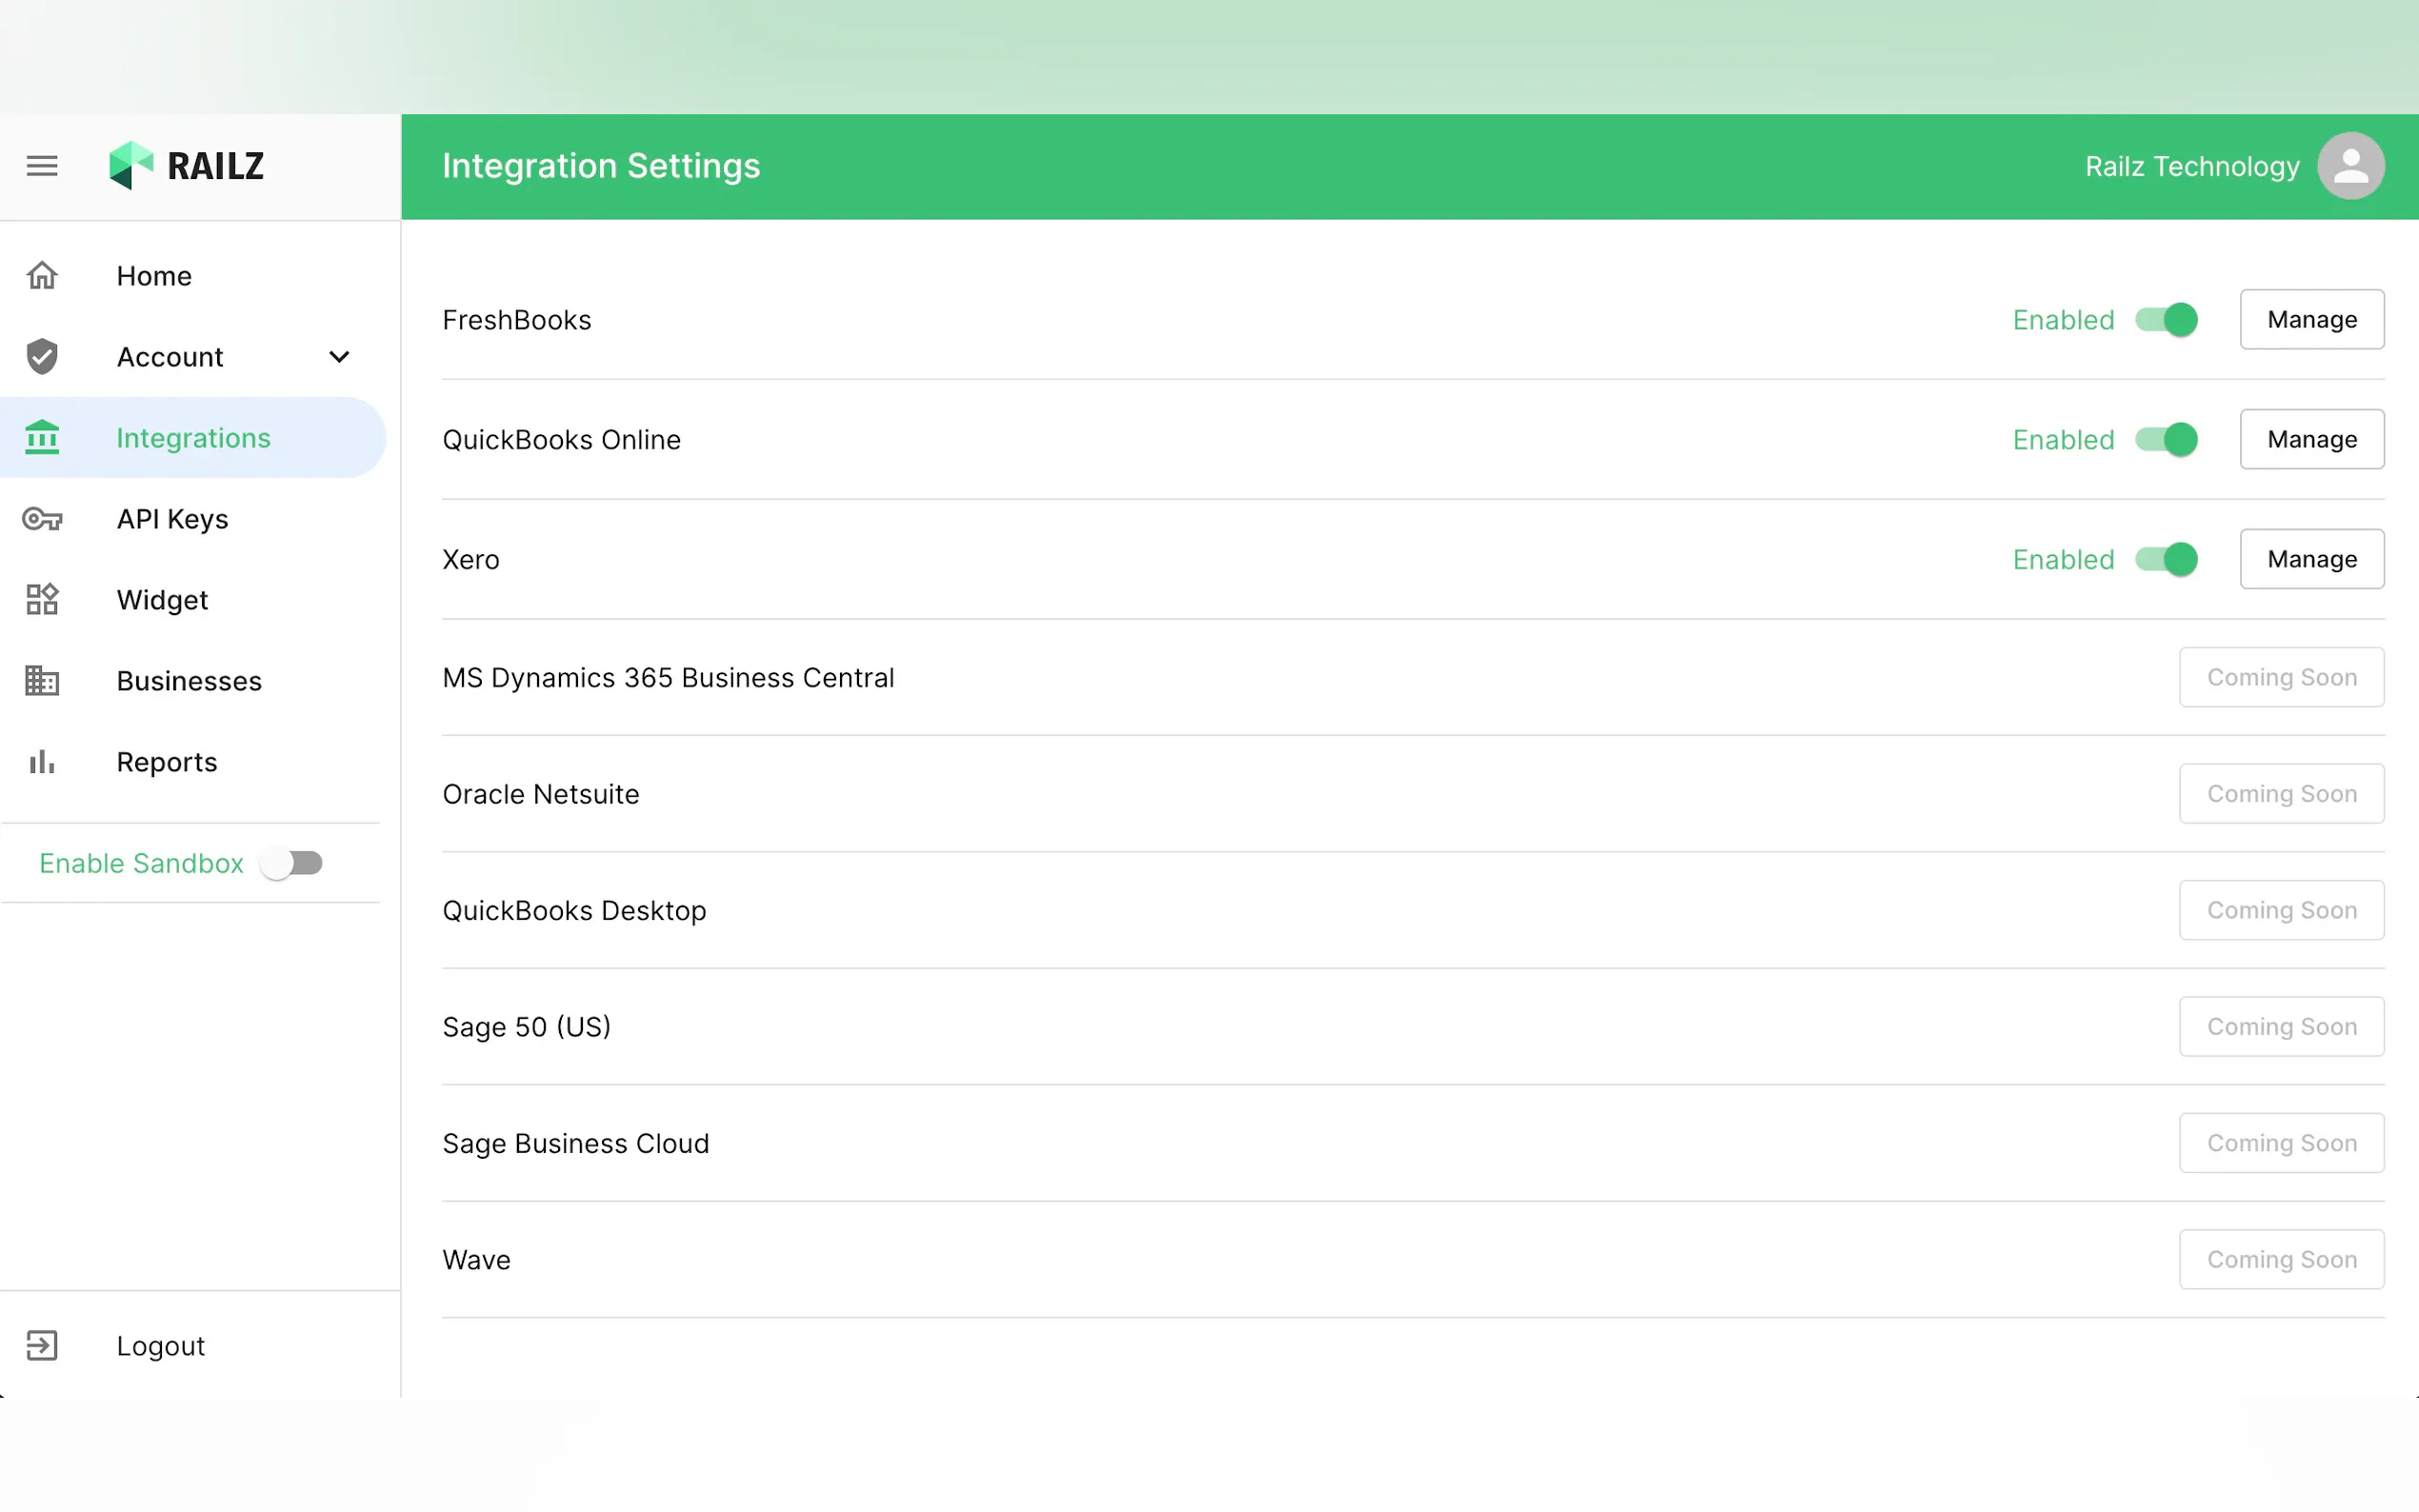Turn off the QuickBooks Online toggle
The width and height of the screenshot is (2419, 1512).
2166,440
